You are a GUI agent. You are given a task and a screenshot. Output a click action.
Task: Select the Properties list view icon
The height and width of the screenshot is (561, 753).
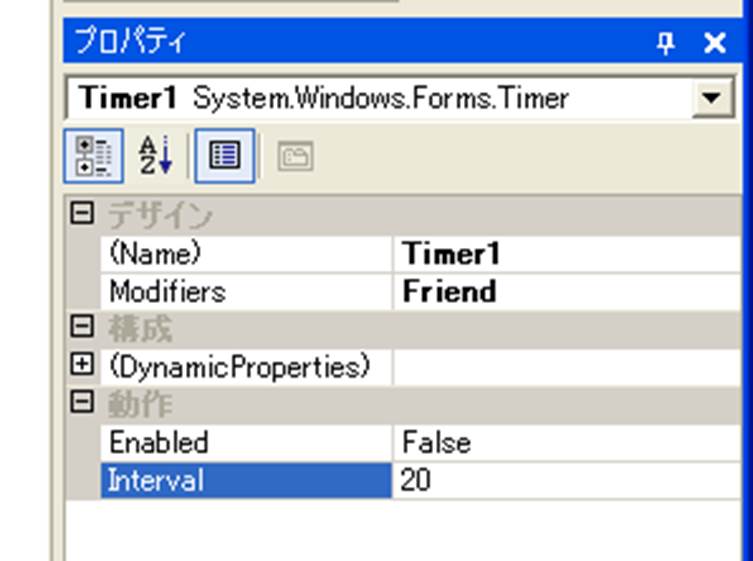pyautogui.click(x=225, y=156)
